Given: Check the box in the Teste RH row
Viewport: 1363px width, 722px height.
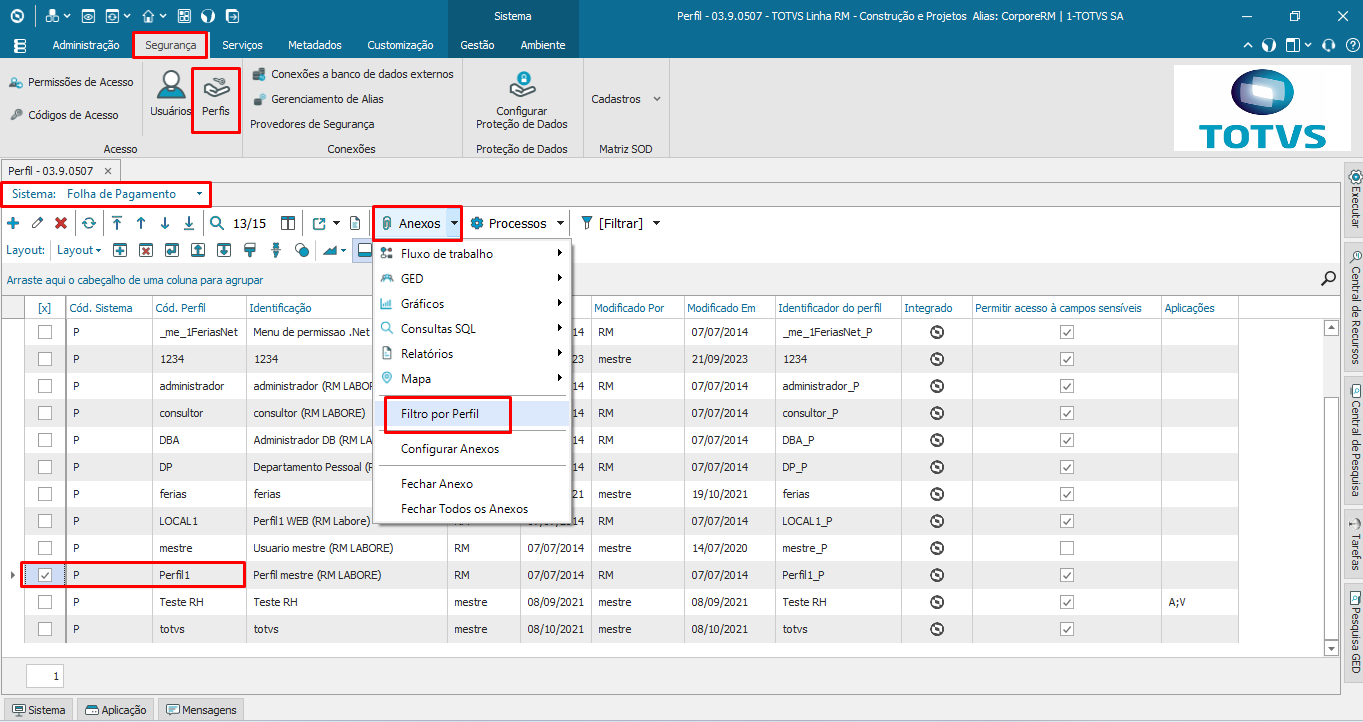Looking at the screenshot, I should 45,602.
